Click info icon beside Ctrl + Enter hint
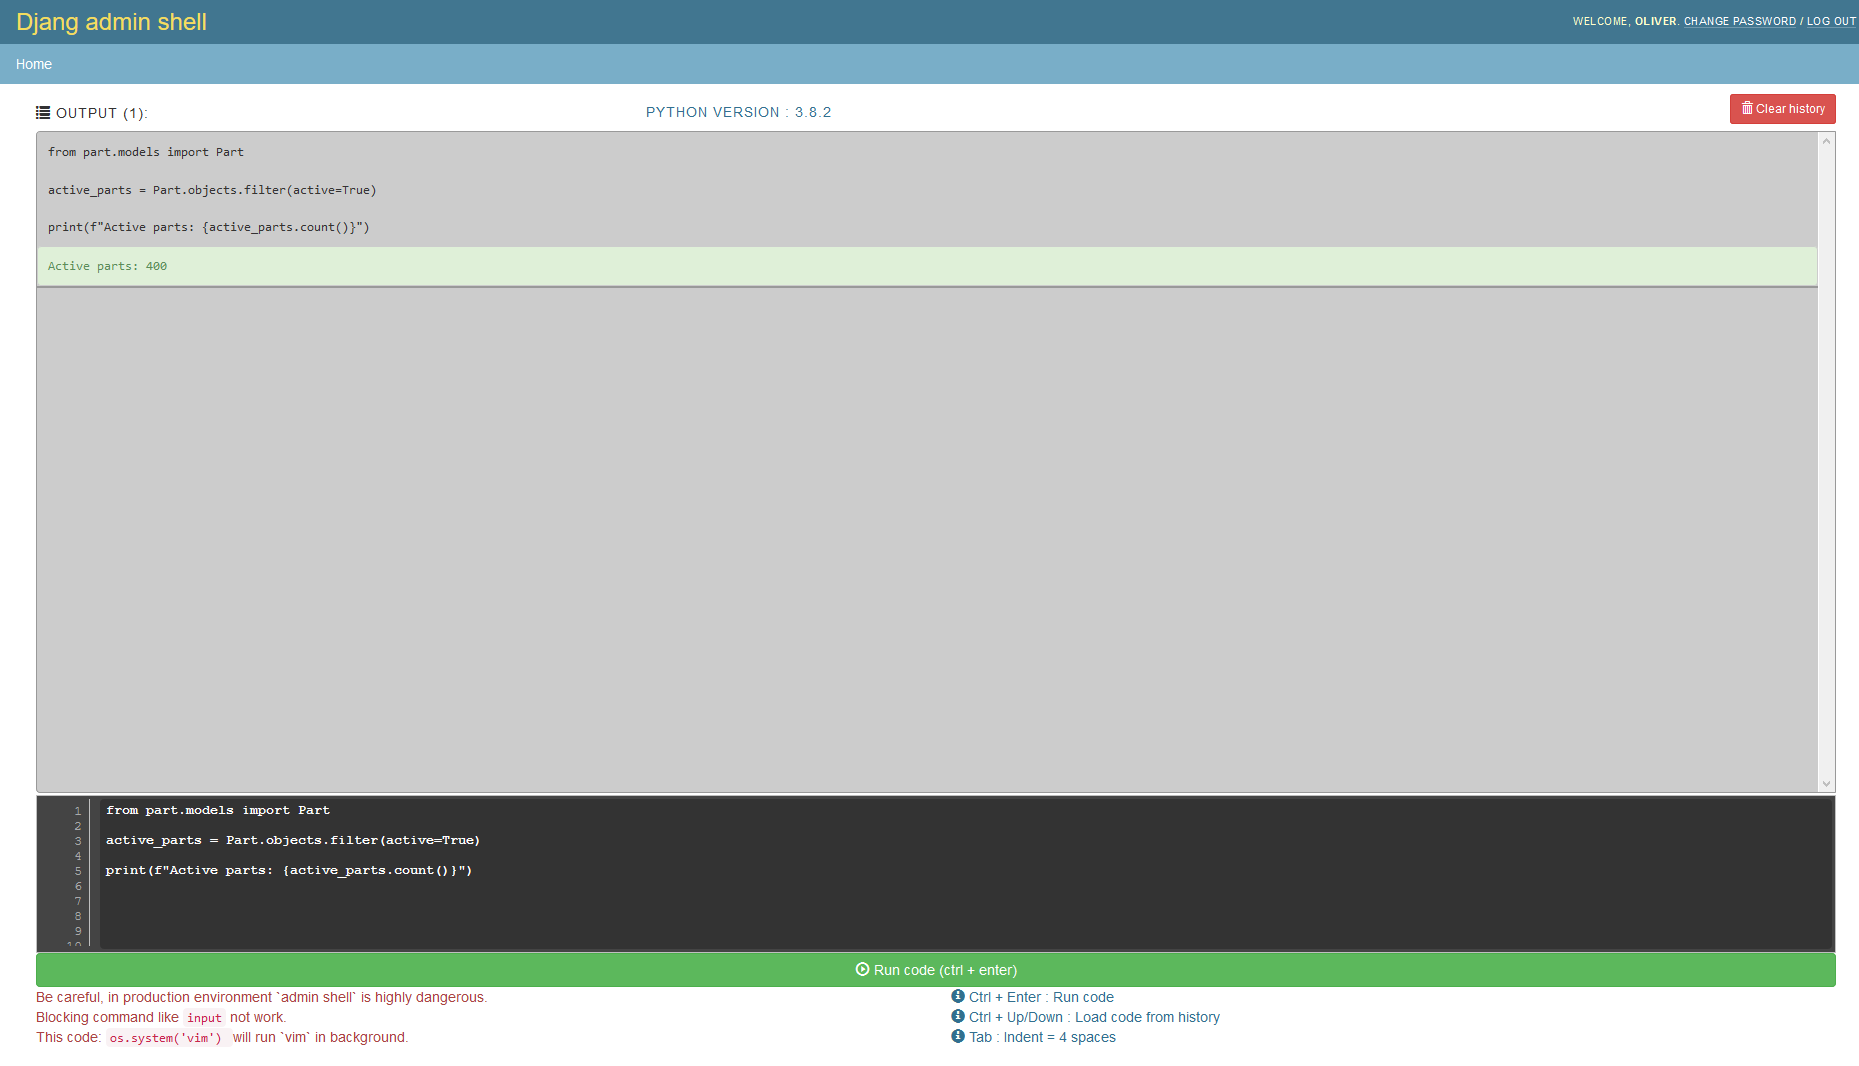Image resolution: width=1859 pixels, height=1066 pixels. [958, 996]
